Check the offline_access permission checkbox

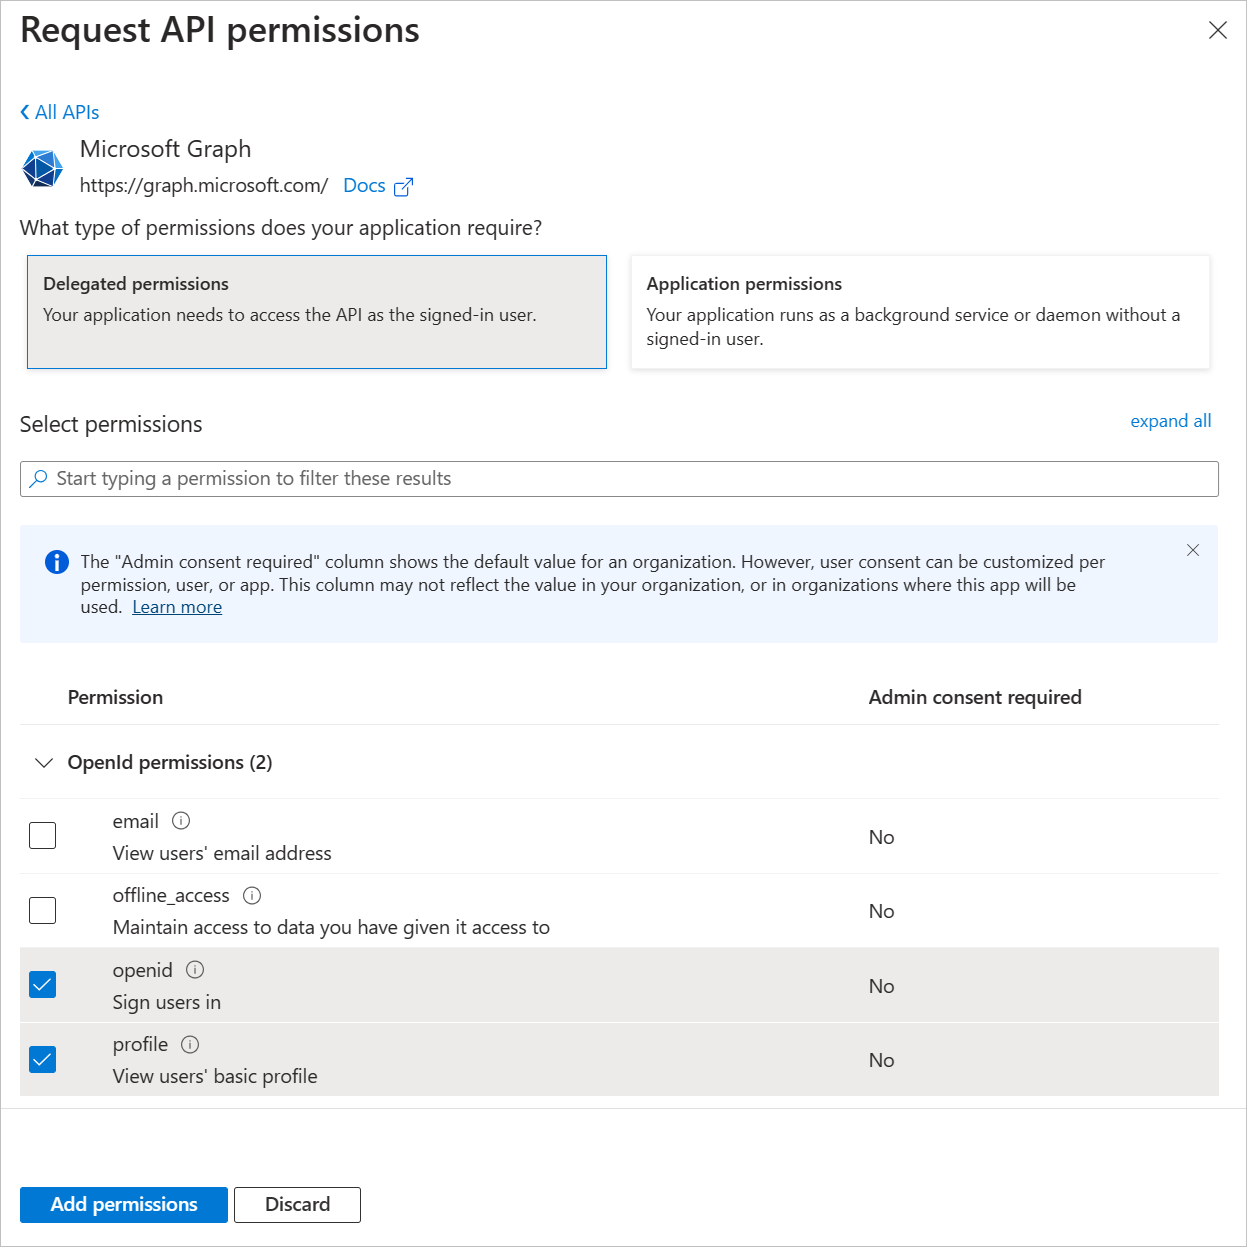click(x=43, y=910)
